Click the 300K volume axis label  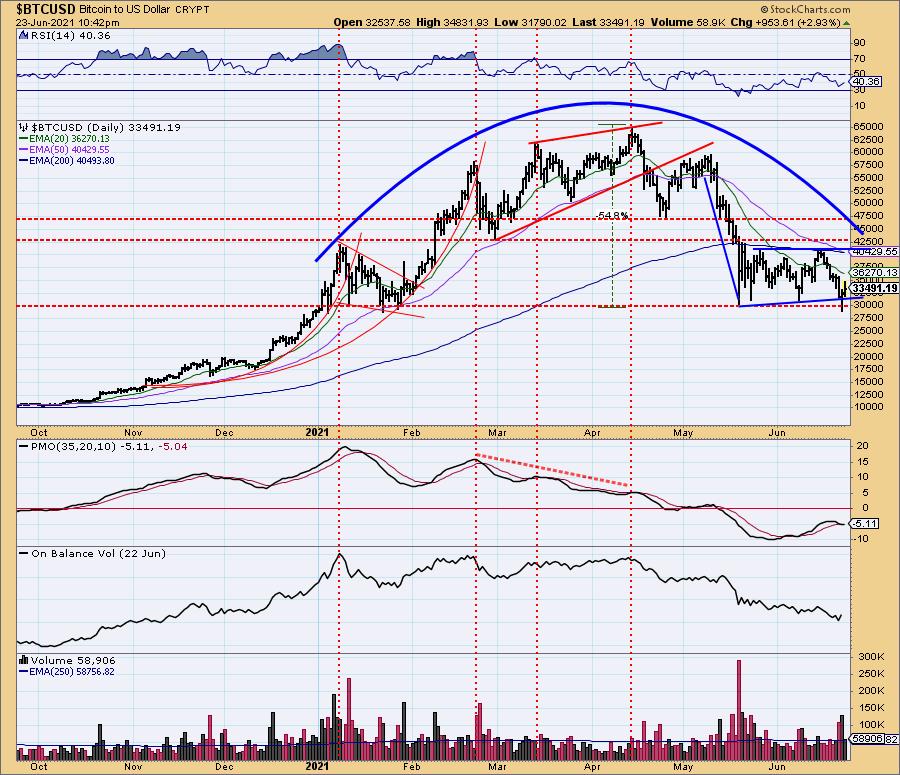tap(871, 657)
